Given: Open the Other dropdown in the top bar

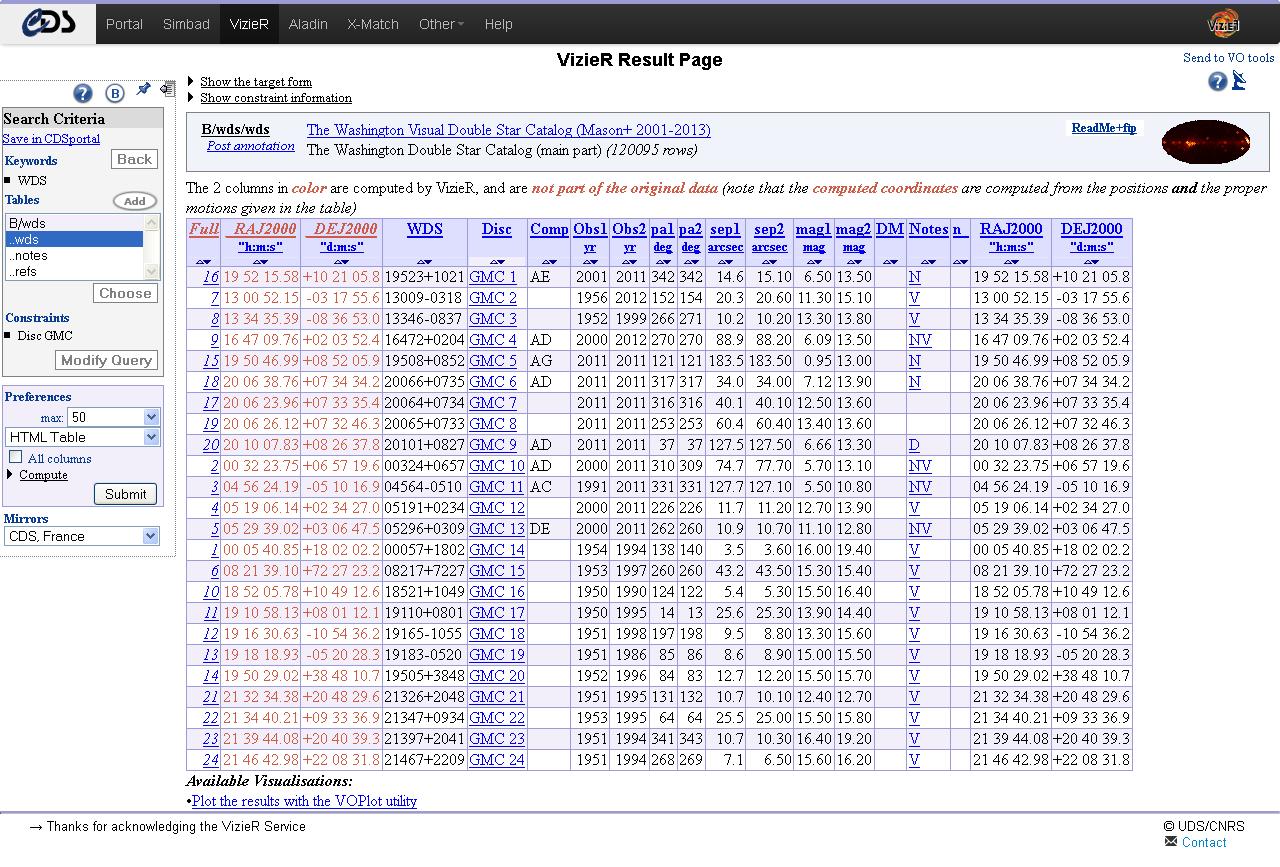Looking at the screenshot, I should 441,24.
